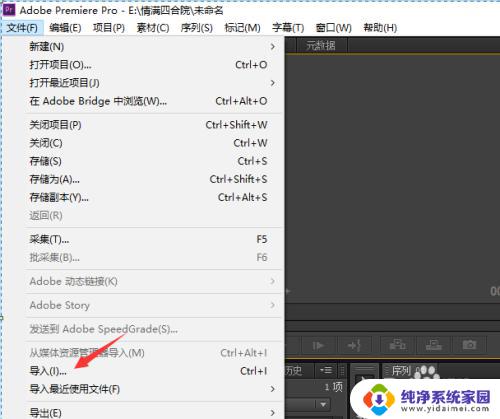The width and height of the screenshot is (500, 419).
Task: Click the 1 项 item count text
Action: (333, 387)
